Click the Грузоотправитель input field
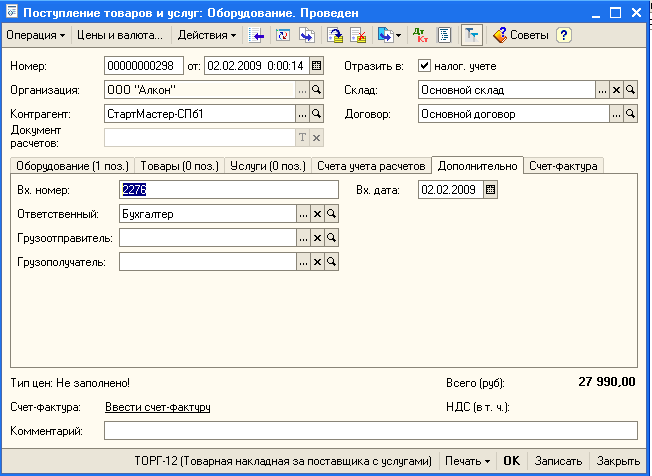This screenshot has width=652, height=476. tap(208, 238)
